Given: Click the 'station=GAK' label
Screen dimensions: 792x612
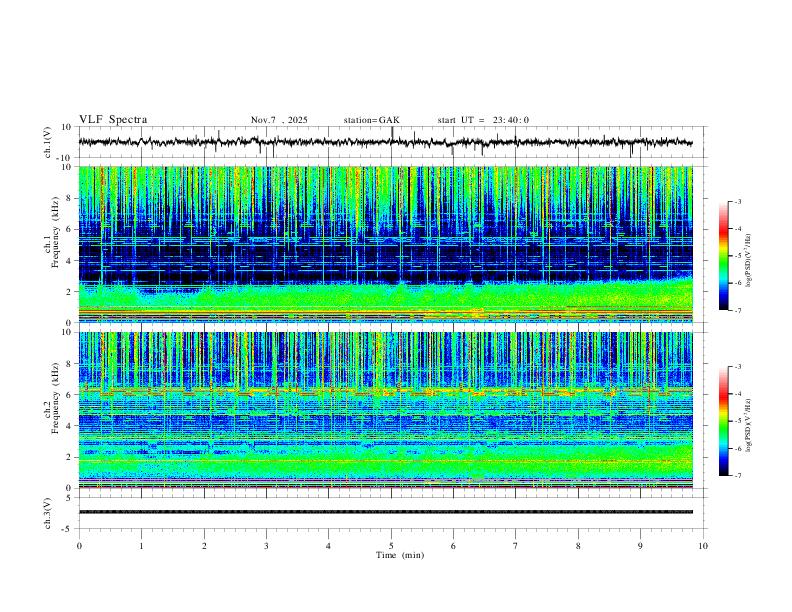Looking at the screenshot, I should (x=371, y=120).
